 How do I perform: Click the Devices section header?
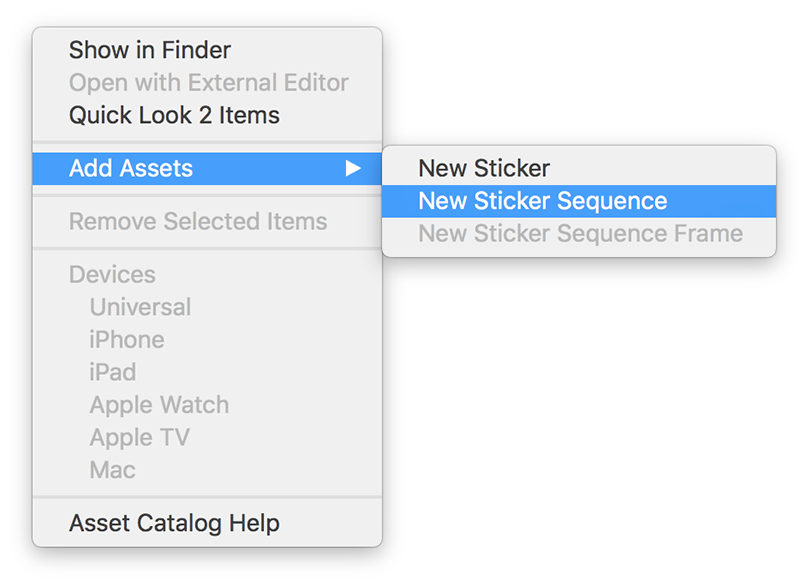[112, 274]
